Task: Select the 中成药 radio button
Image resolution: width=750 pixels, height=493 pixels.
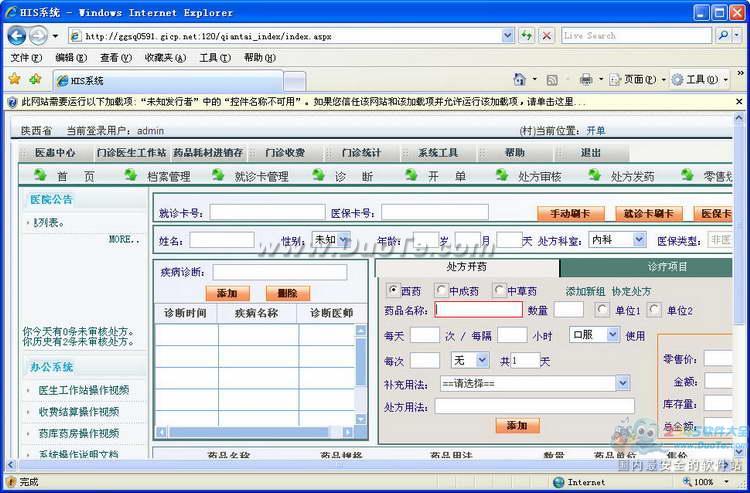Action: point(441,290)
